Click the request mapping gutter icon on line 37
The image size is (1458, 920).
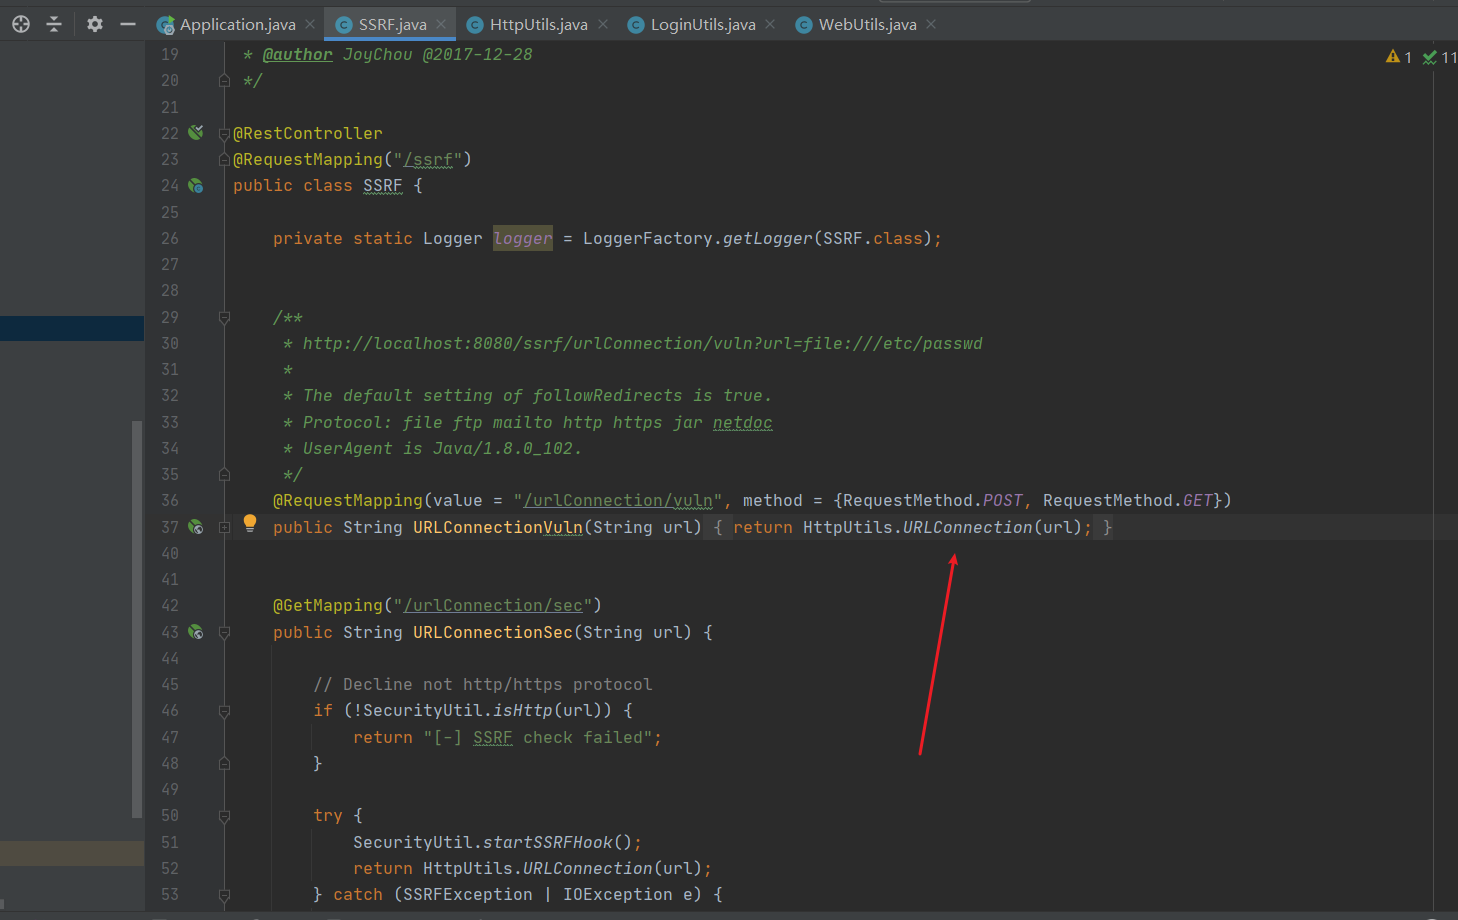(x=196, y=527)
